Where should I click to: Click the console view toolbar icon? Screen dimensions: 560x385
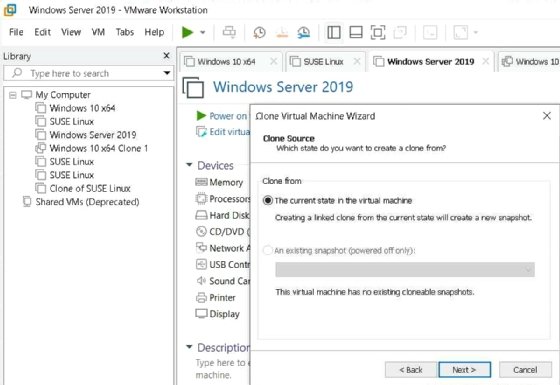click(x=430, y=32)
